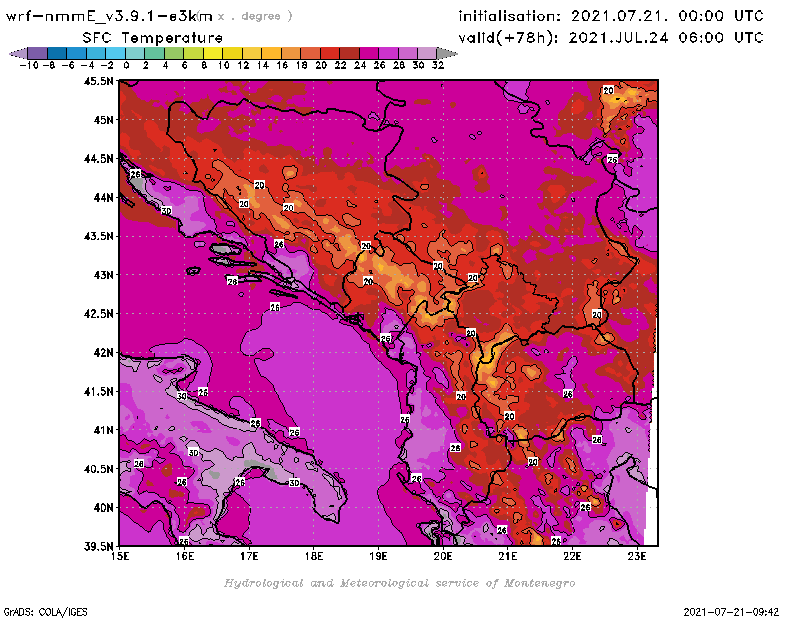Click the latitude label '41N'
Image resolution: width=800 pixels, height=618 pixels.
pyautogui.click(x=103, y=430)
